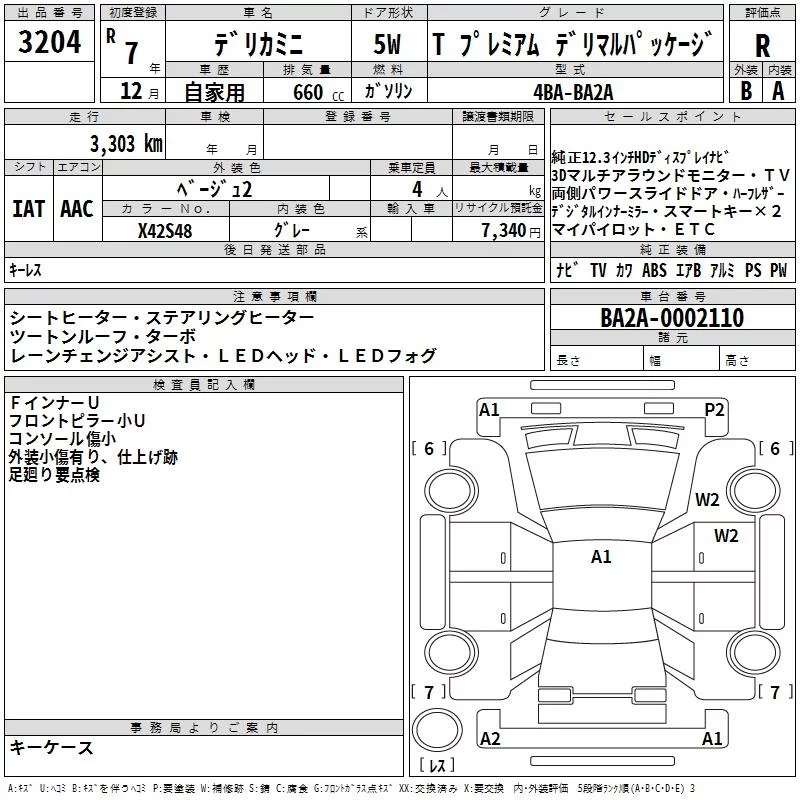
Task: Select inspector remark フロントピラー小U
Action: pos(77,421)
